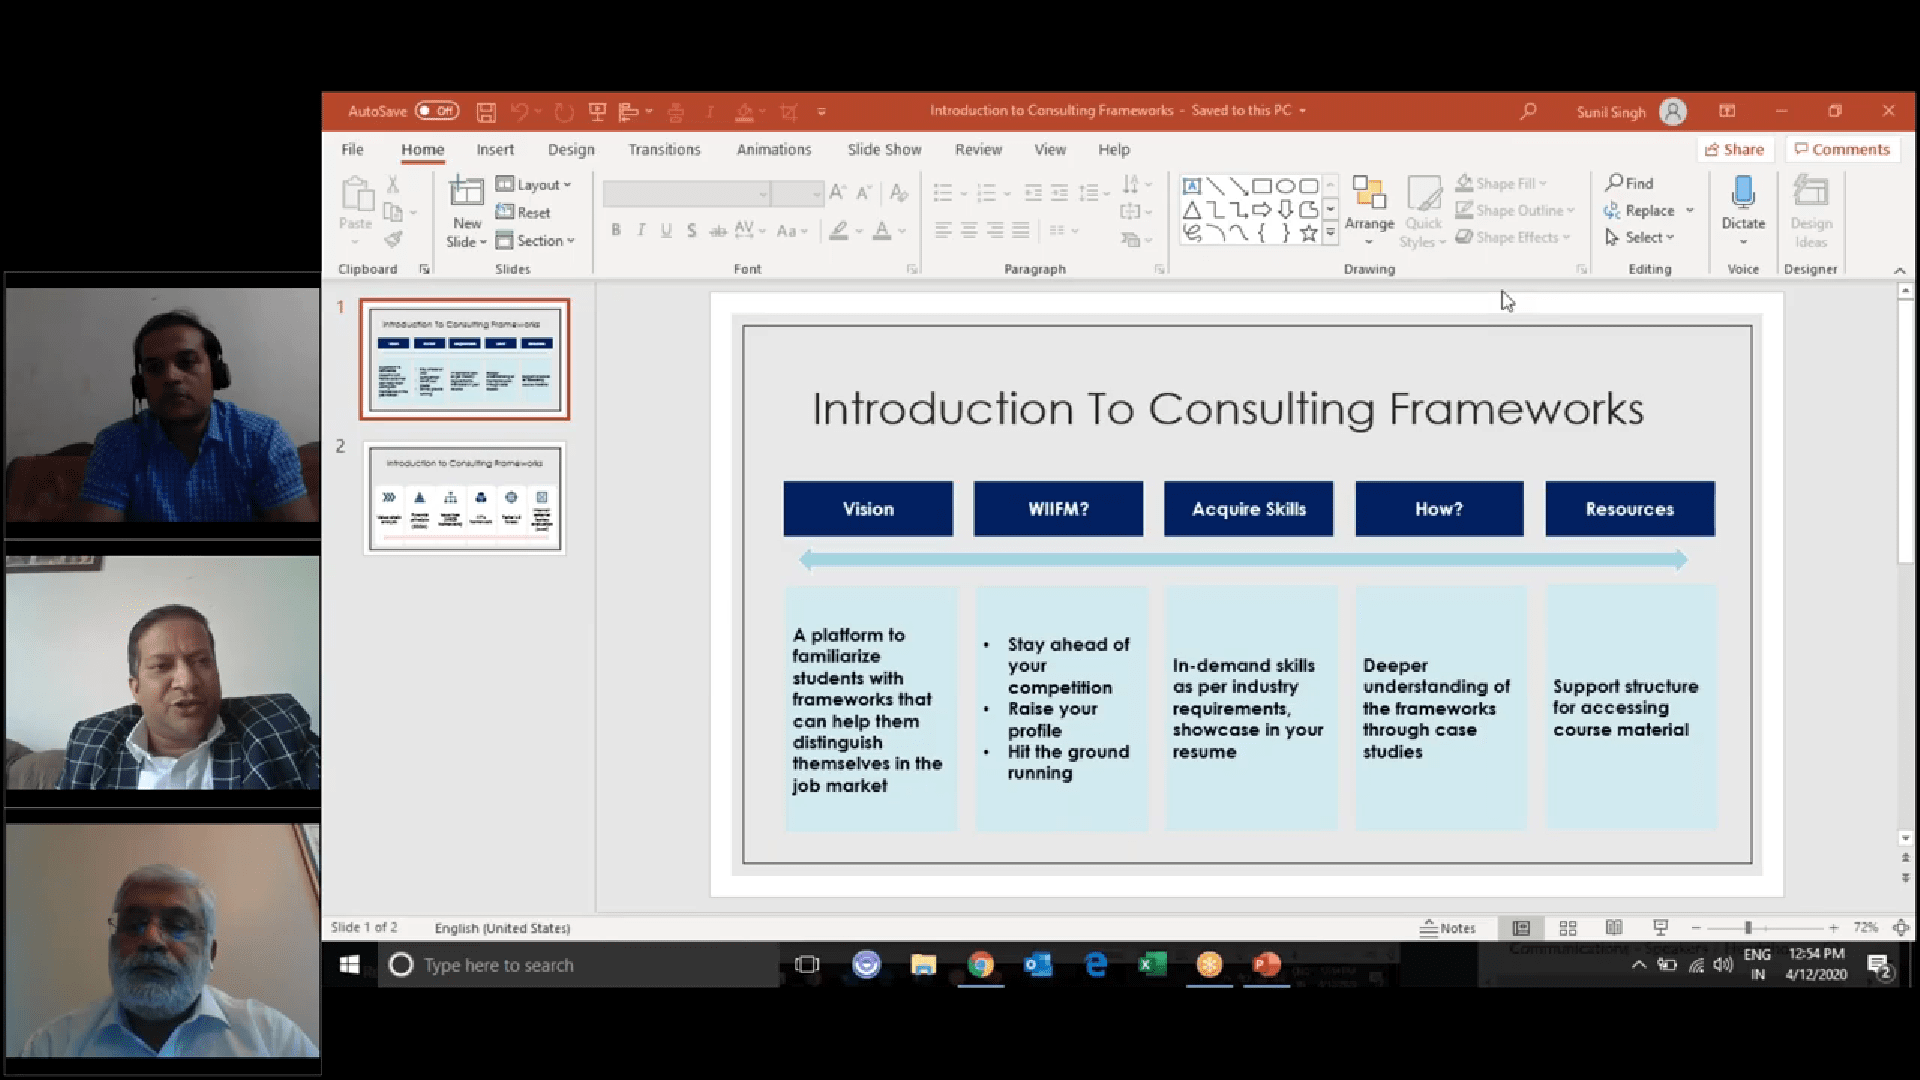
Task: Open the Transitions tab
Action: point(664,150)
